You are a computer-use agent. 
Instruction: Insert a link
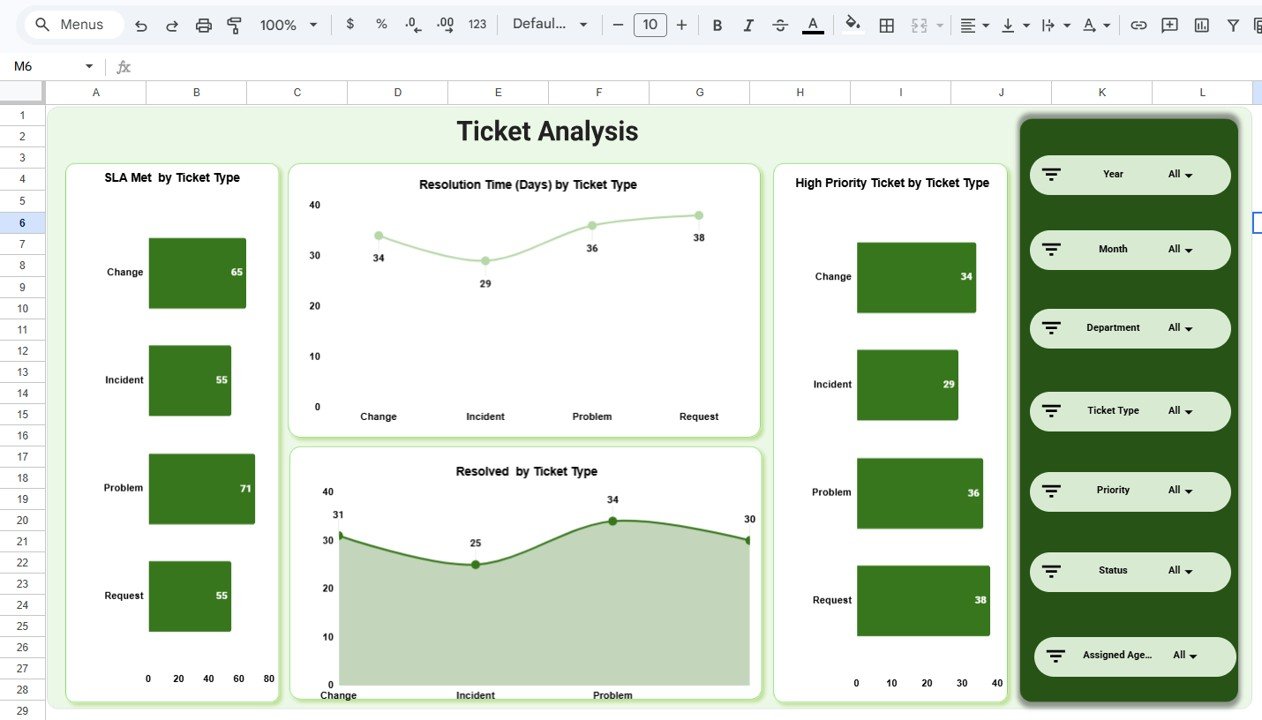[x=1138, y=24]
